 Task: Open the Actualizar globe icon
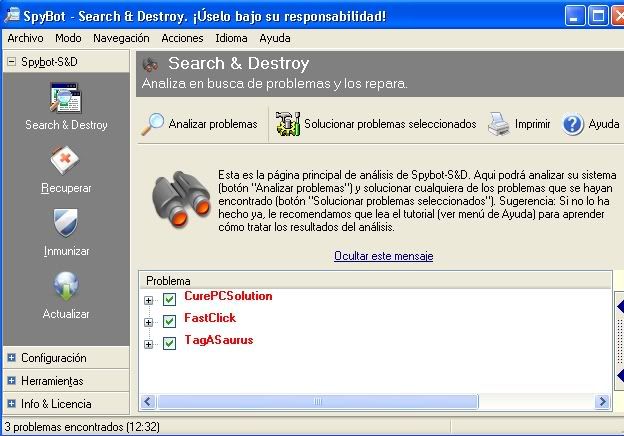[66, 286]
